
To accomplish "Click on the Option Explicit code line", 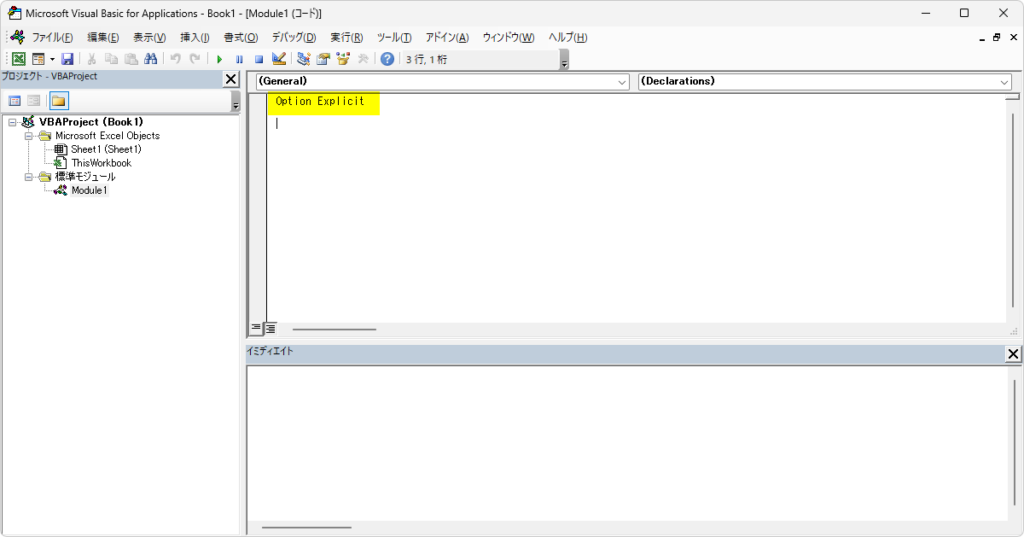I will [319, 101].
